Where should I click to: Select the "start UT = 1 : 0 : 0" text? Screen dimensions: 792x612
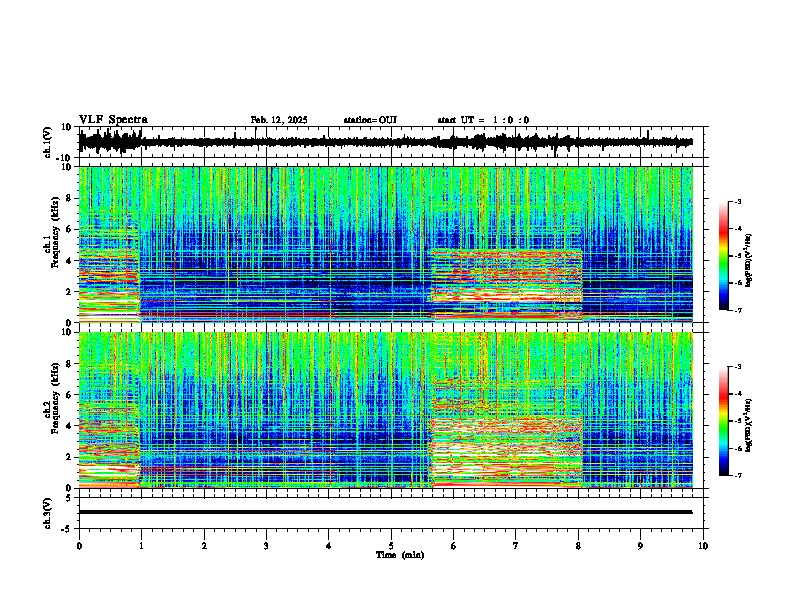click(483, 120)
